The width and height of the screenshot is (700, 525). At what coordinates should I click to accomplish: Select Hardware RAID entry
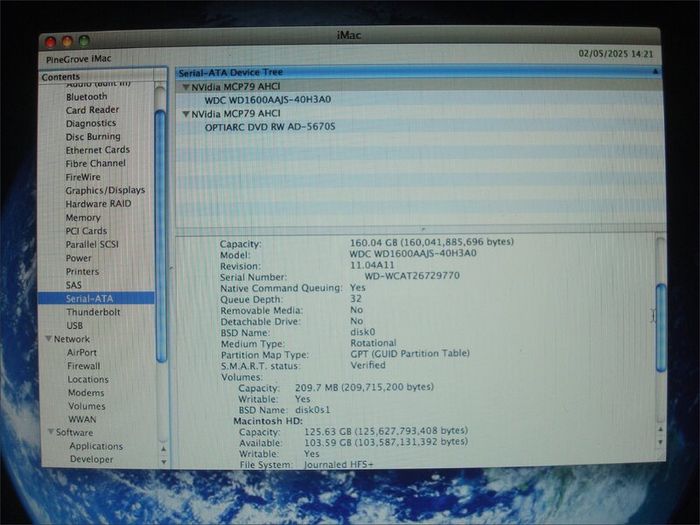pyautogui.click(x=98, y=204)
